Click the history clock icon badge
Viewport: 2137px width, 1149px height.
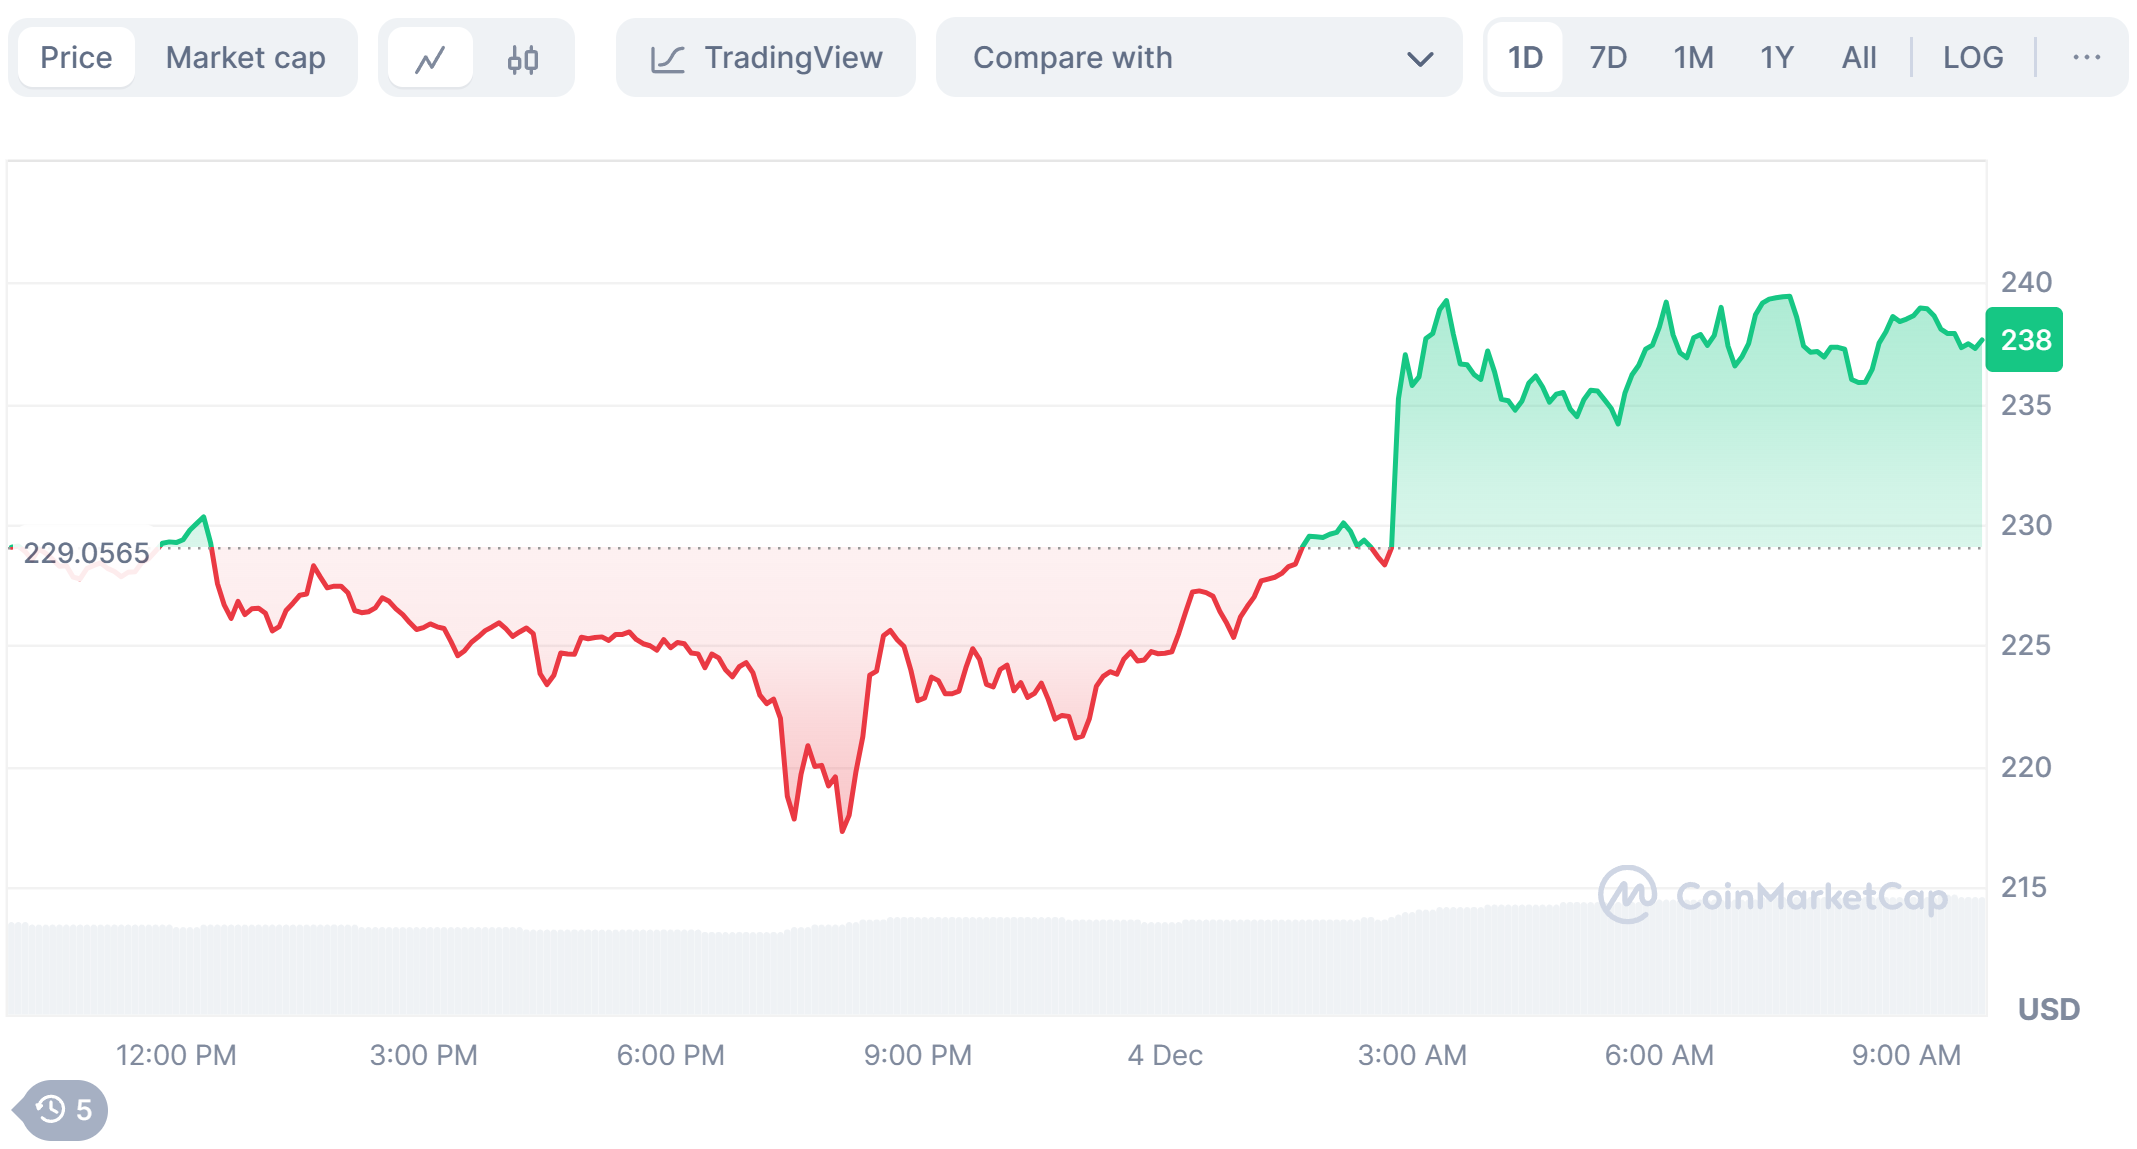tap(63, 1109)
